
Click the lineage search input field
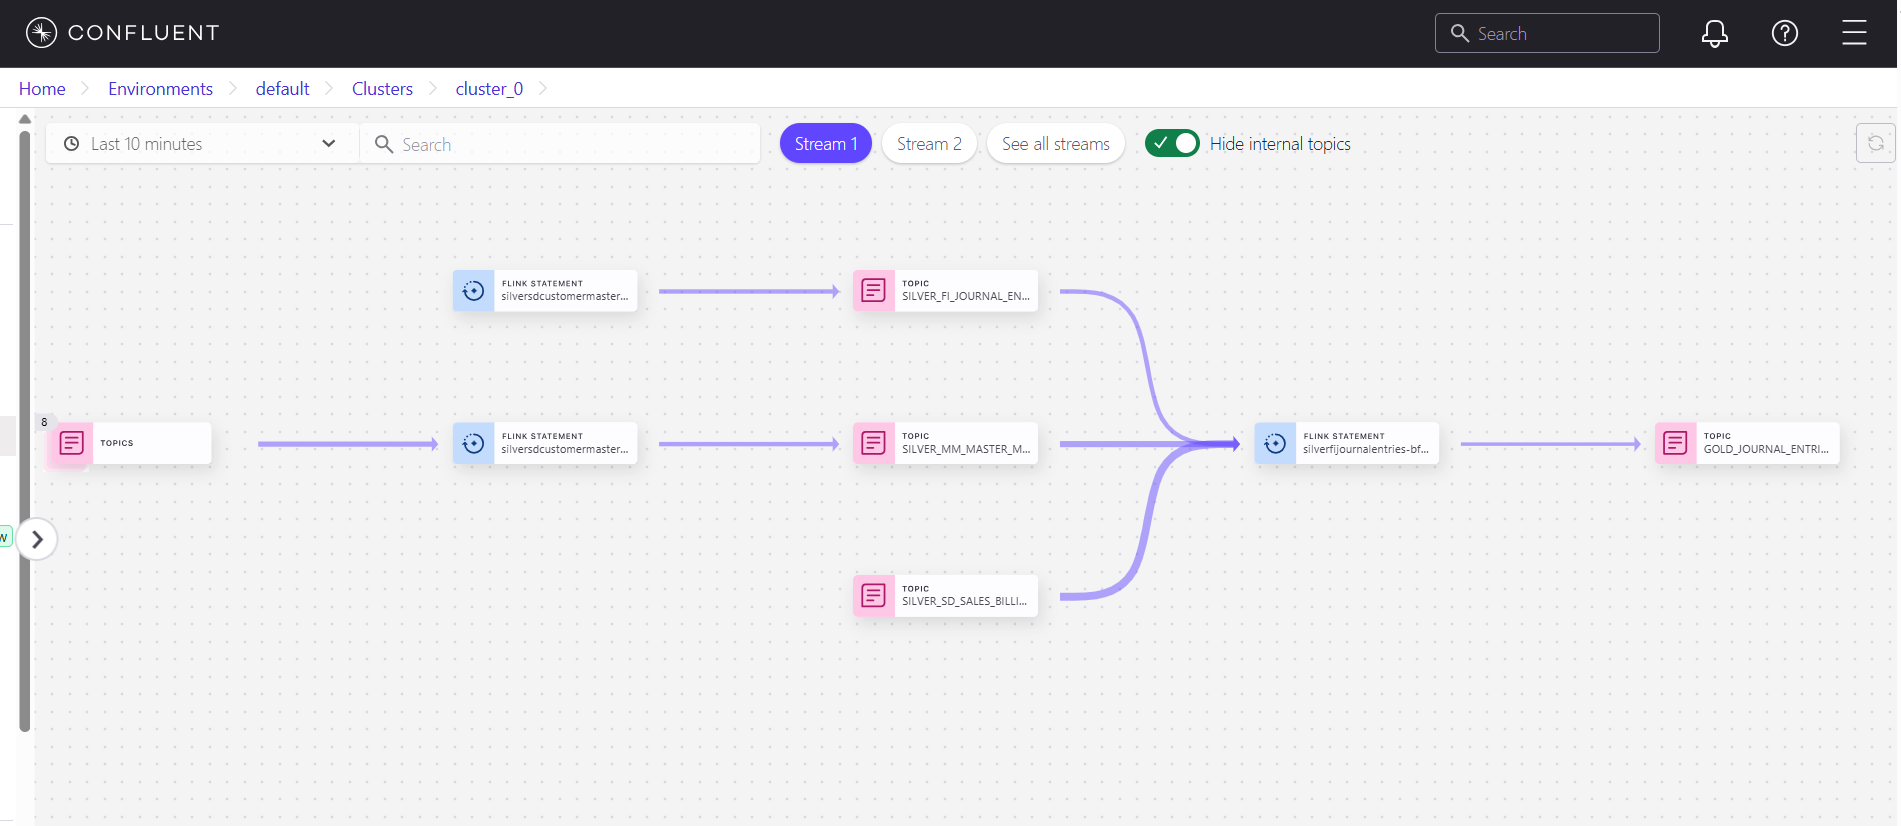tap(570, 145)
